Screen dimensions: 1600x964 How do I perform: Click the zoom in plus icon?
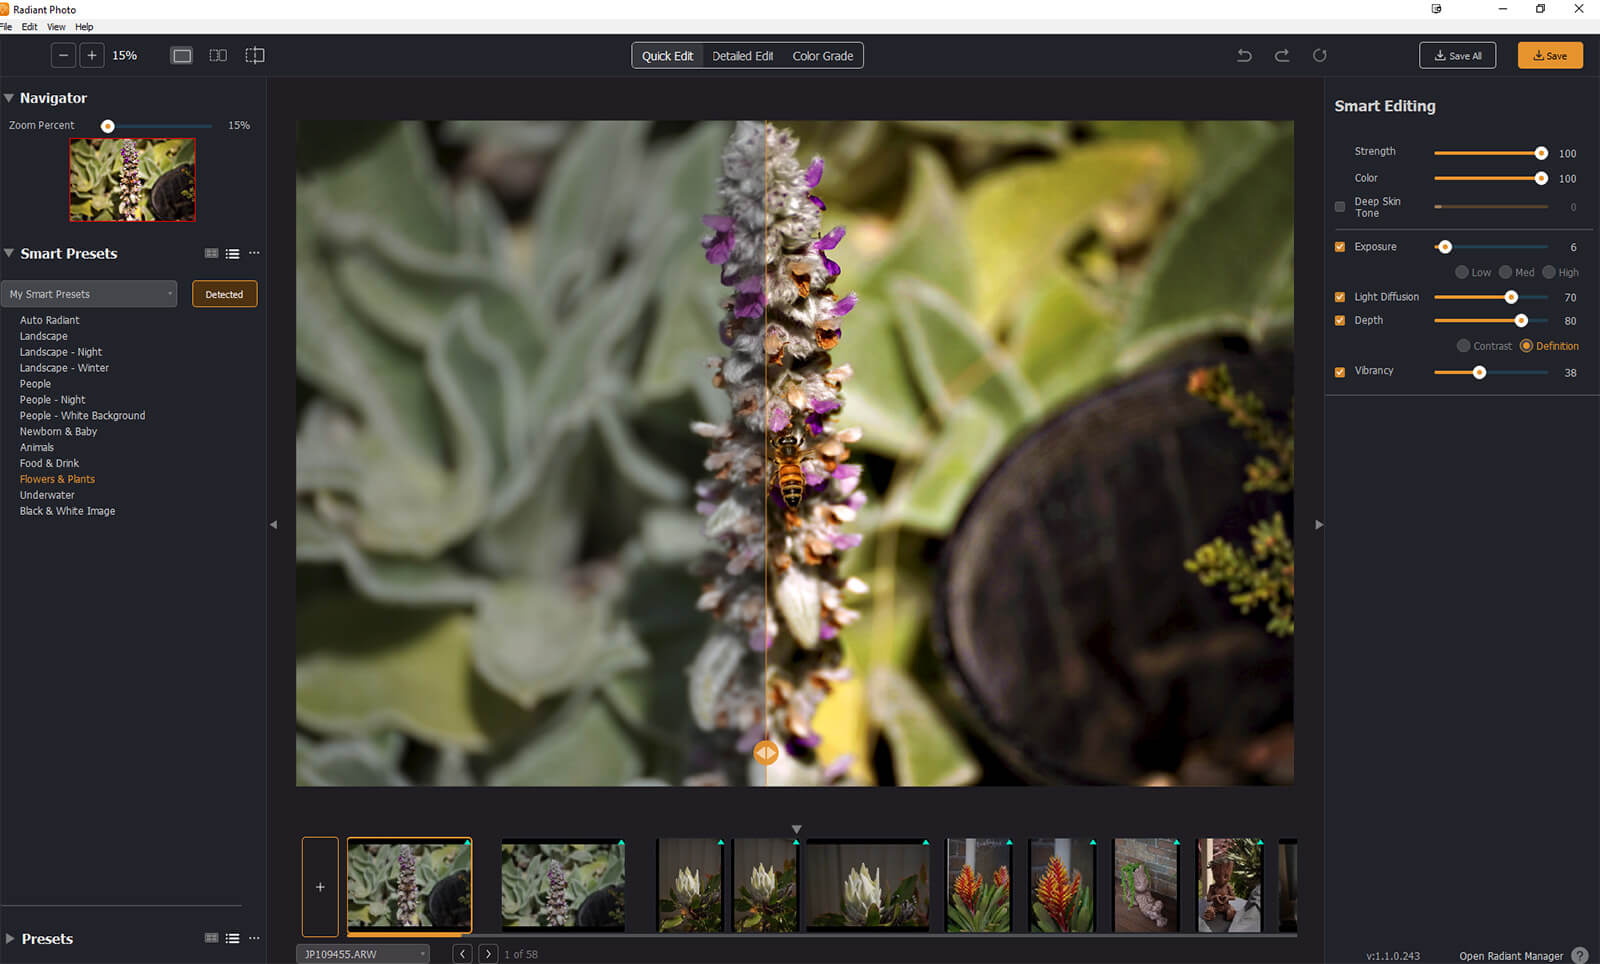(92, 56)
